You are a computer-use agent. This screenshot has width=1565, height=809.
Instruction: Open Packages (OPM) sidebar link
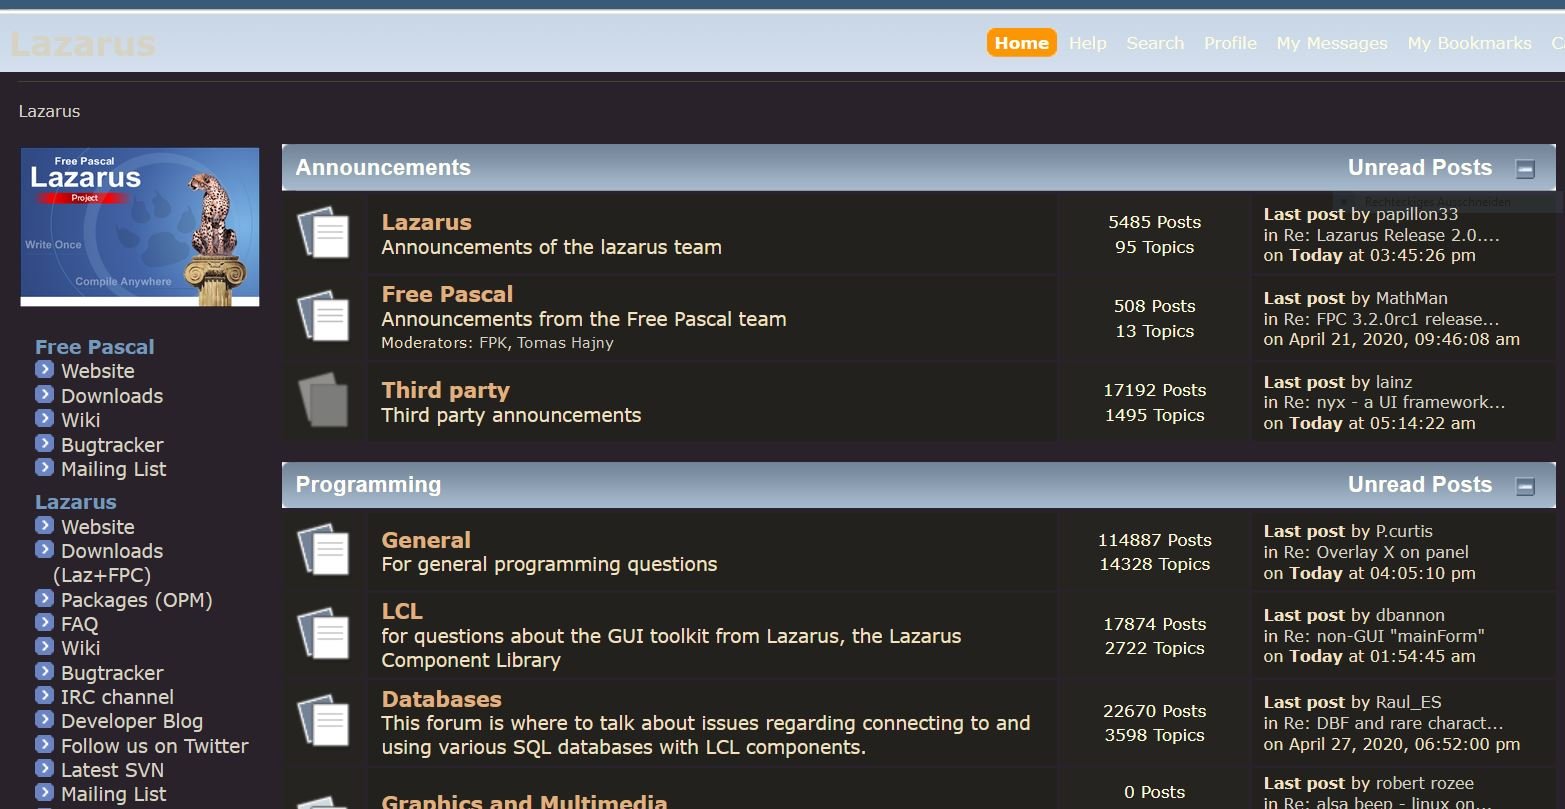(x=136, y=600)
